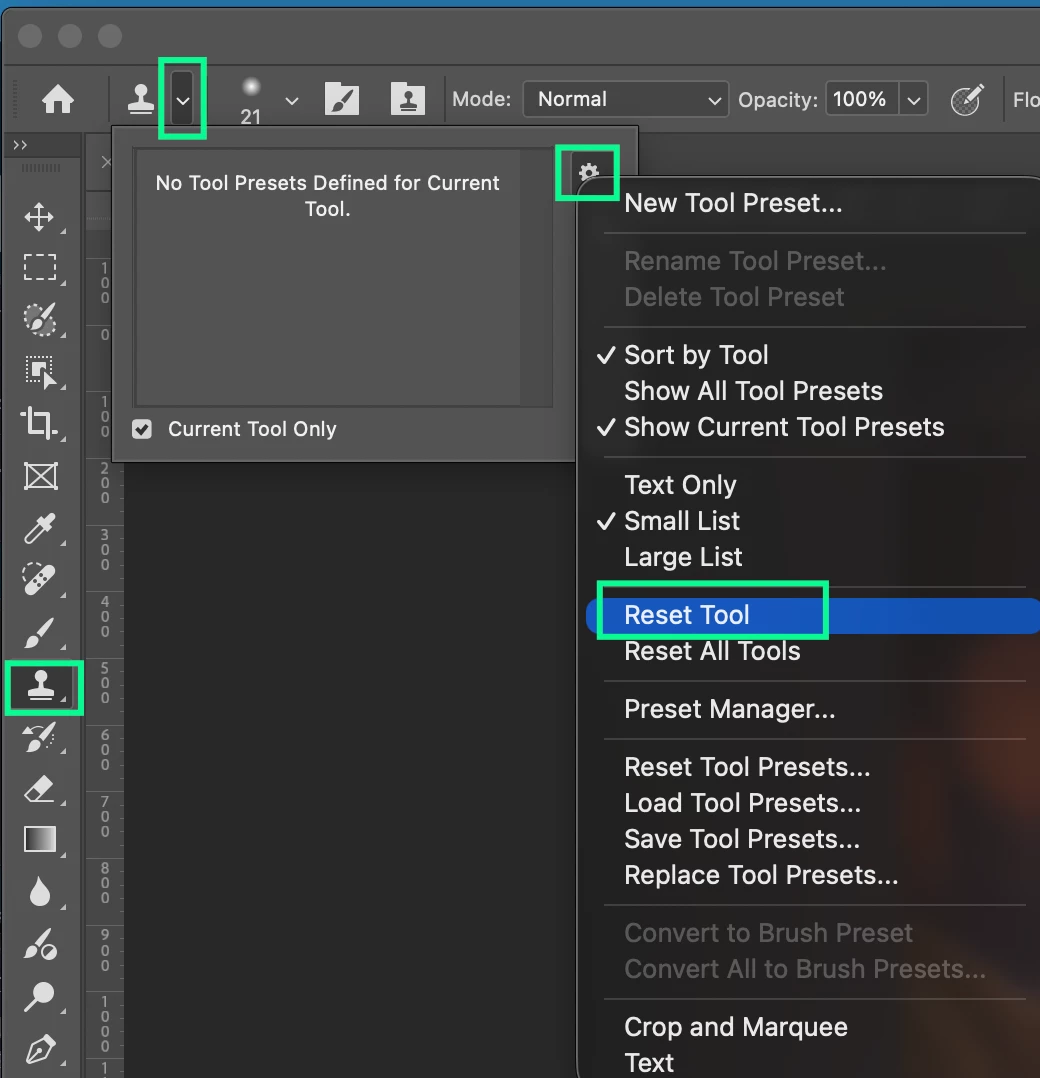
Task: Load Text presets entry
Action: (649, 1063)
